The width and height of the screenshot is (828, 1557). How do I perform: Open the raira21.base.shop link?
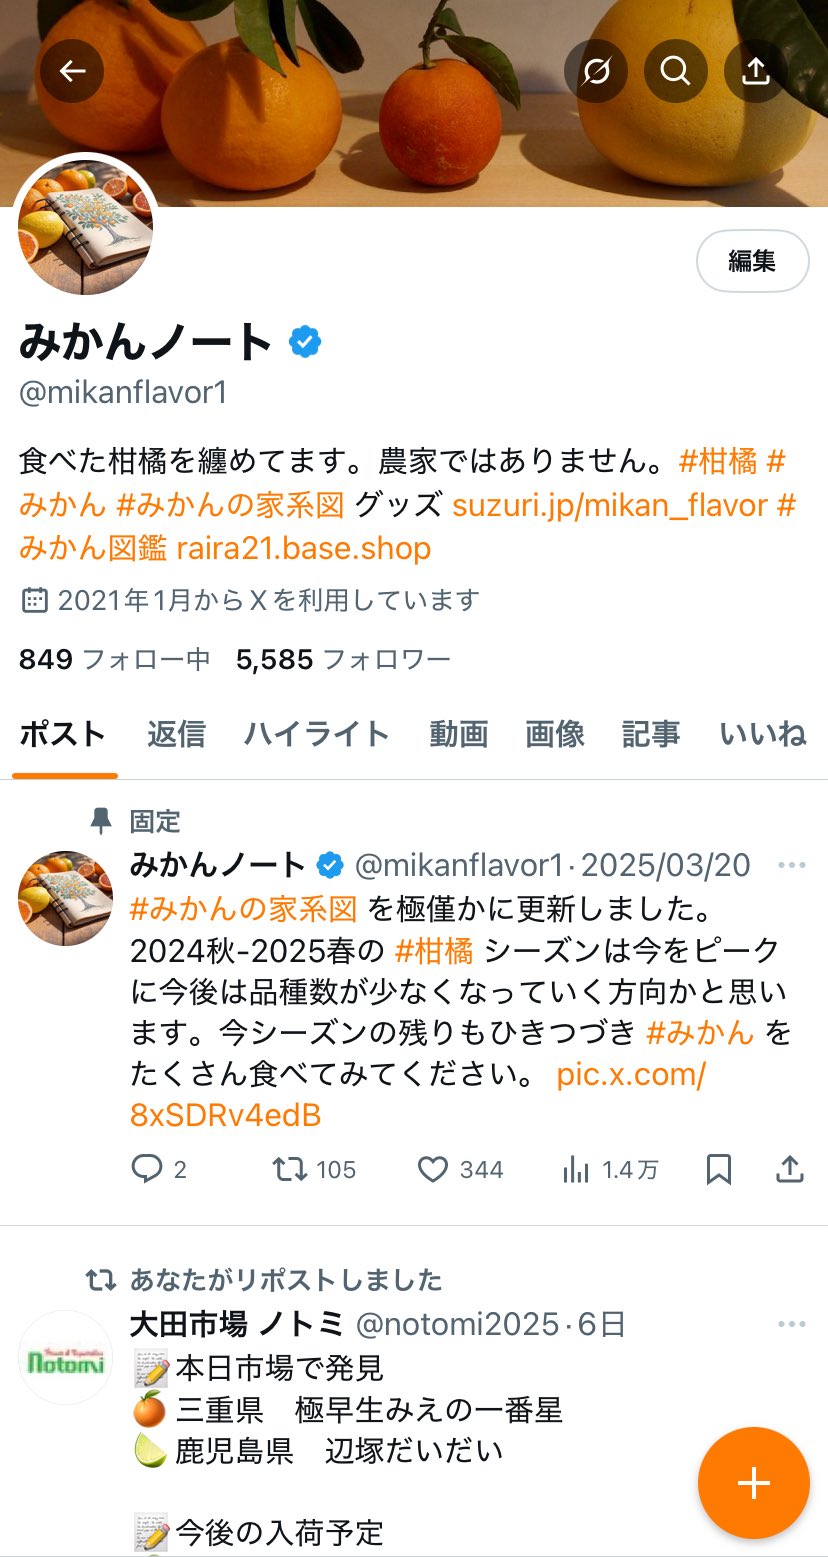(303, 548)
